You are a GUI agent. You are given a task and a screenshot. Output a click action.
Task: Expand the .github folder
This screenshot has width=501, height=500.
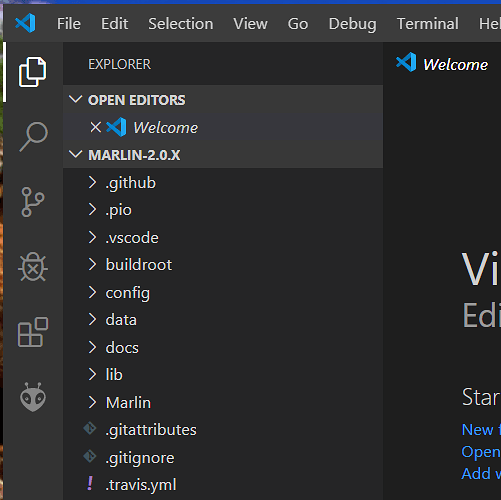coord(92,182)
